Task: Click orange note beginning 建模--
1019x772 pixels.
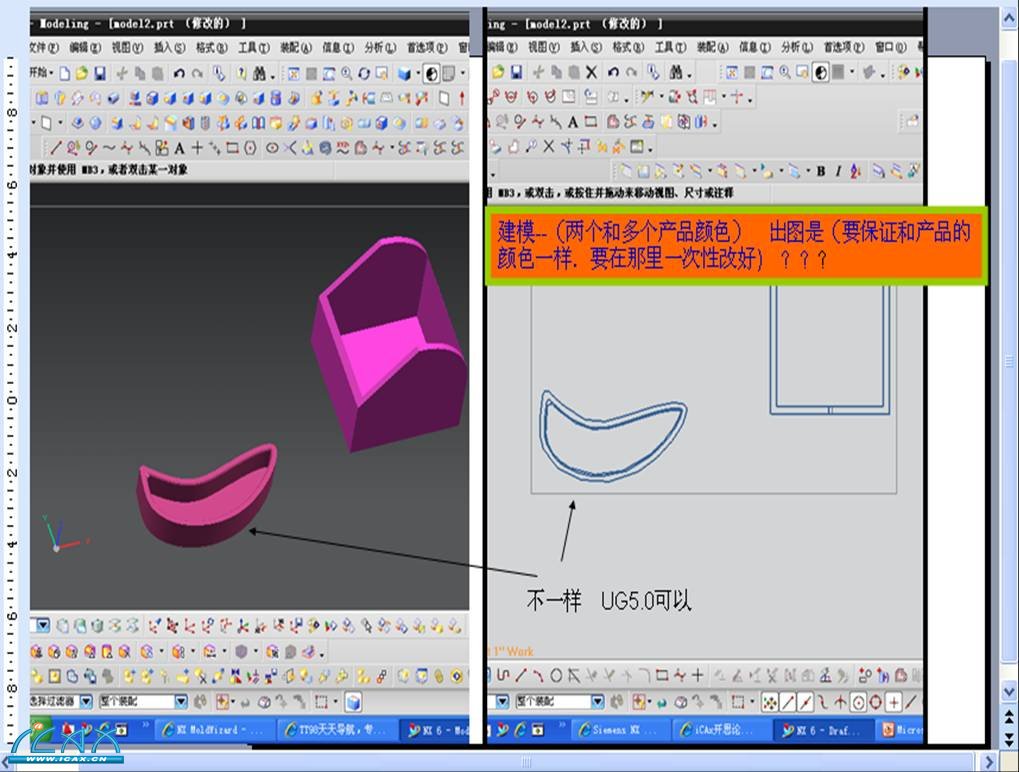Action: coord(736,246)
